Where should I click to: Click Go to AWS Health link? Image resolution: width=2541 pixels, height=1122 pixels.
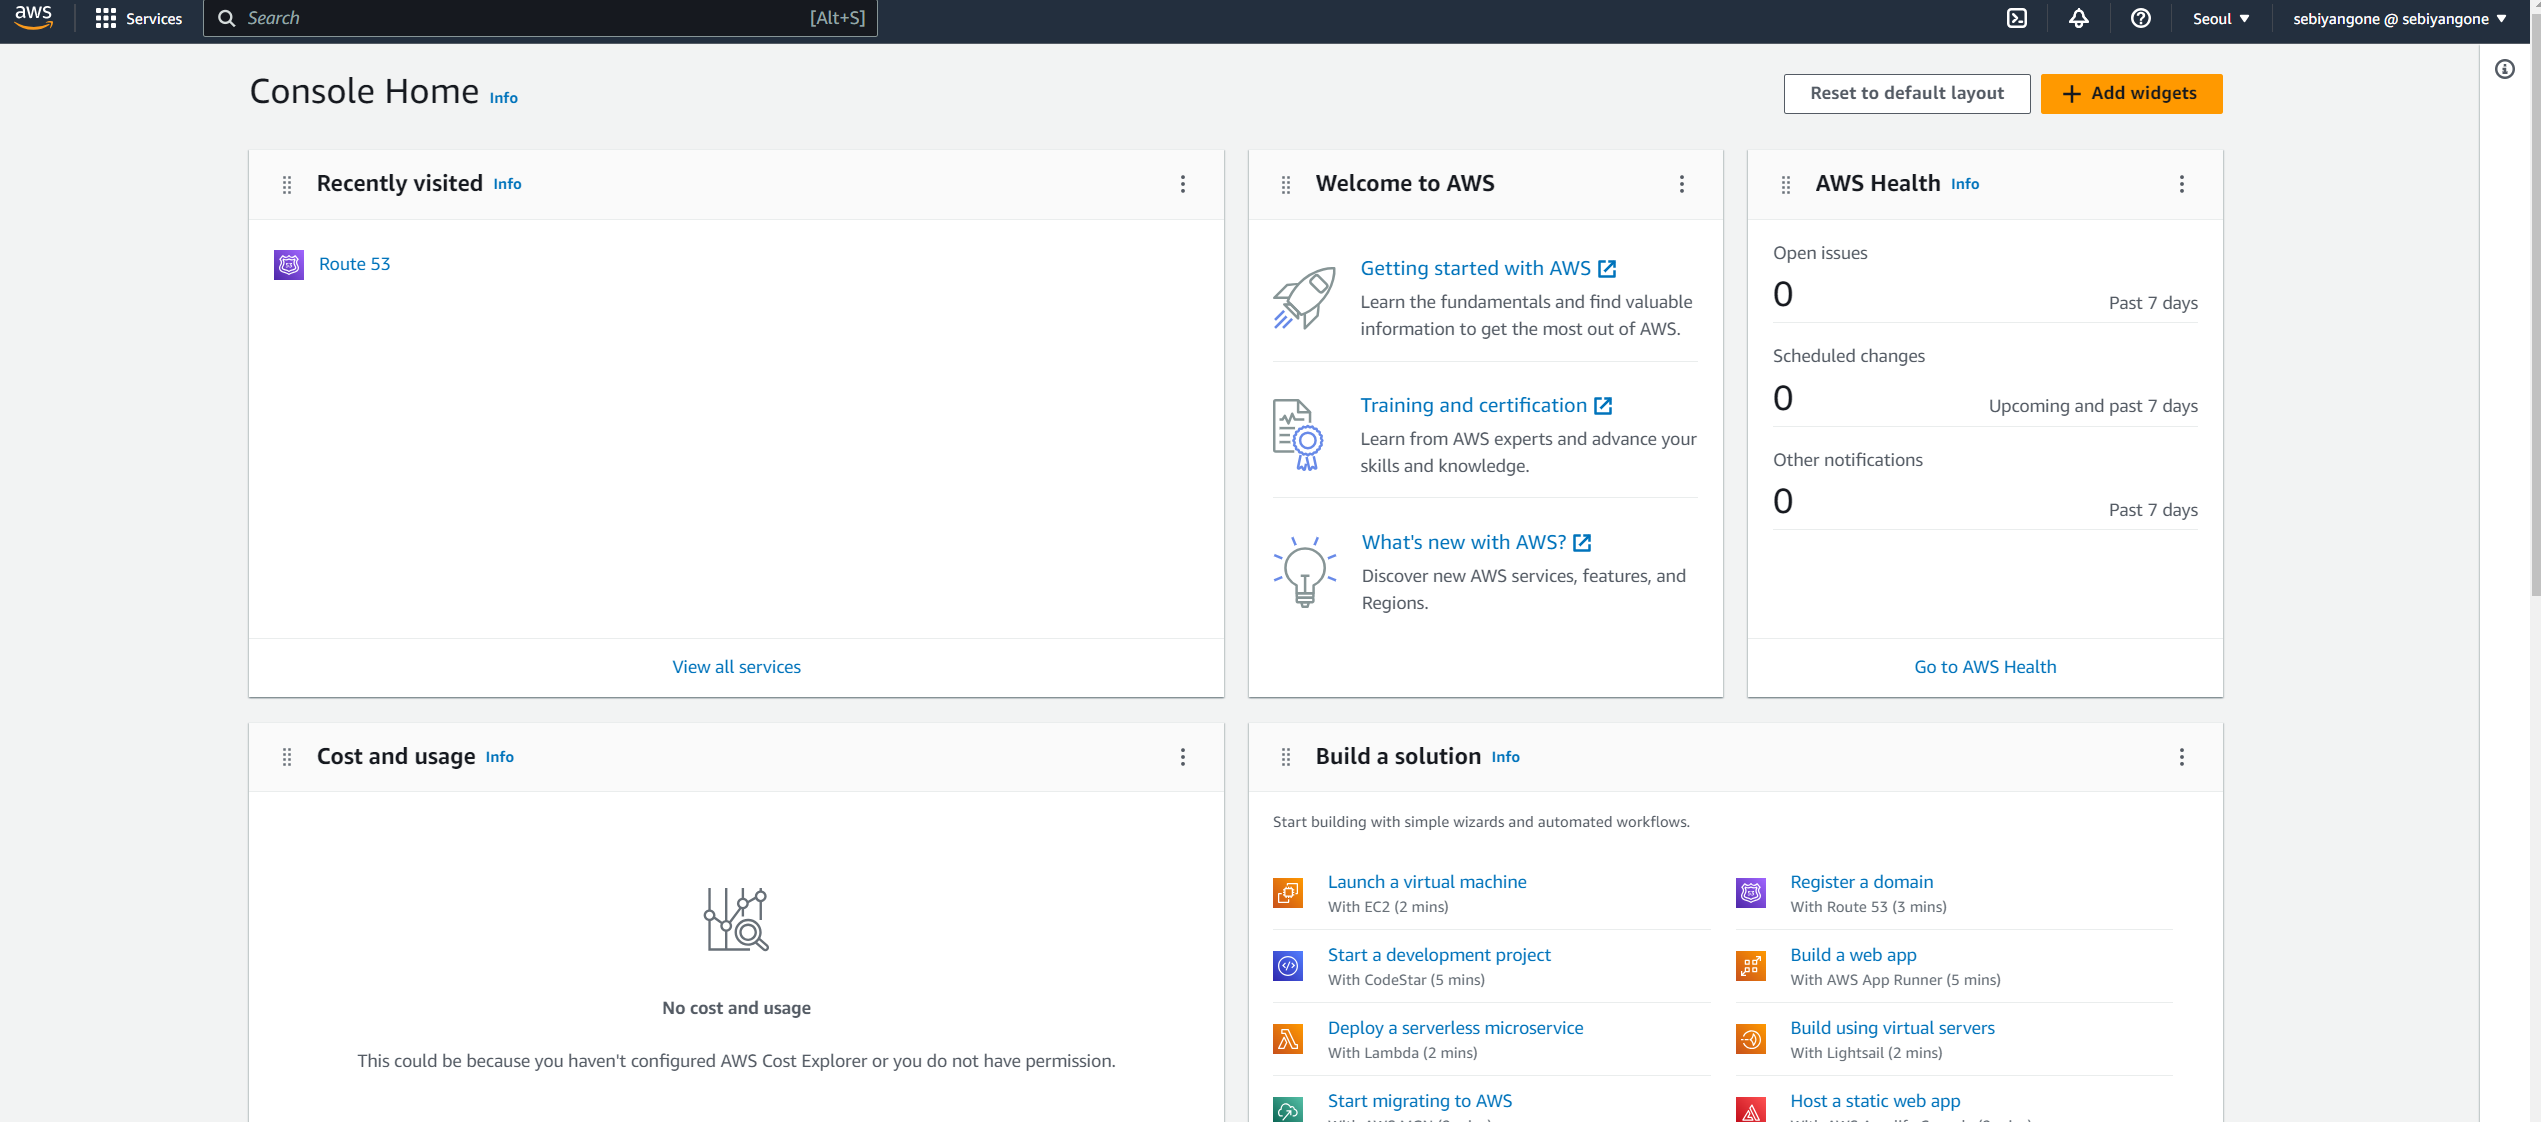coord(1985,667)
